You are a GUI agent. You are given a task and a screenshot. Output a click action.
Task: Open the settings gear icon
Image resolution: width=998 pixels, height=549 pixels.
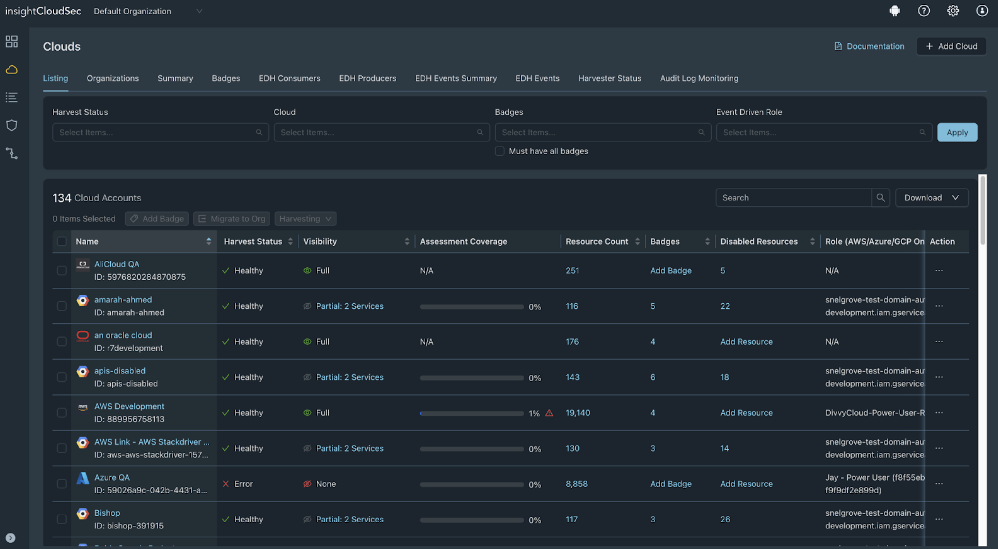click(x=953, y=11)
